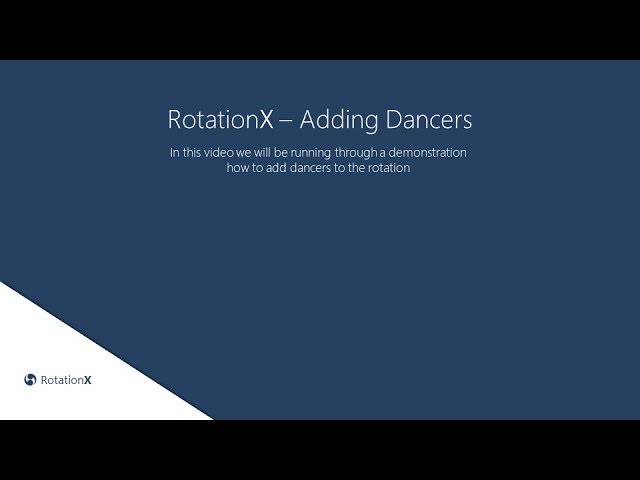Image resolution: width=640 pixels, height=480 pixels.
Task: Click the line 'In this video we will be running through a demonstration'
Action: [x=318, y=153]
